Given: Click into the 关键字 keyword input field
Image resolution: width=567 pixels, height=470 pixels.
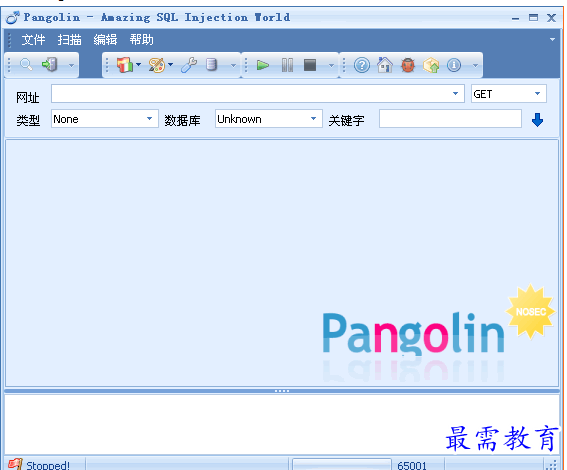Looking at the screenshot, I should pos(450,119).
